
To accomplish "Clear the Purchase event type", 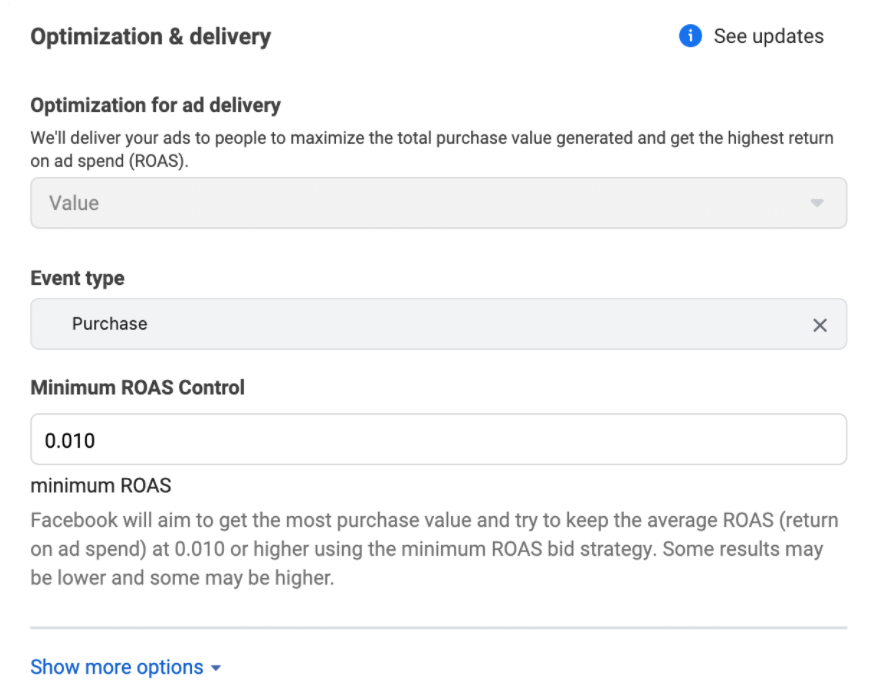I will [820, 325].
